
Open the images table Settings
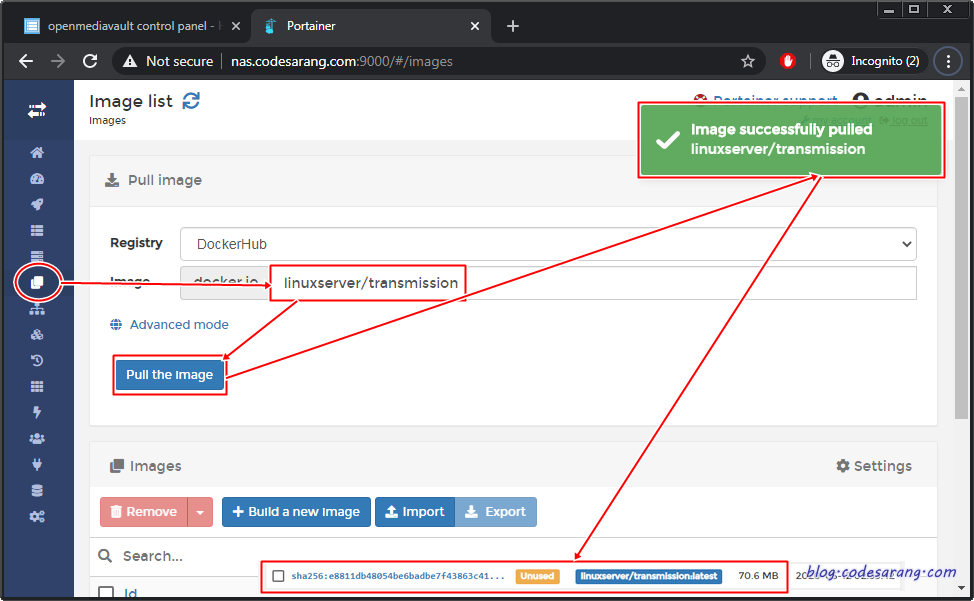(x=874, y=466)
